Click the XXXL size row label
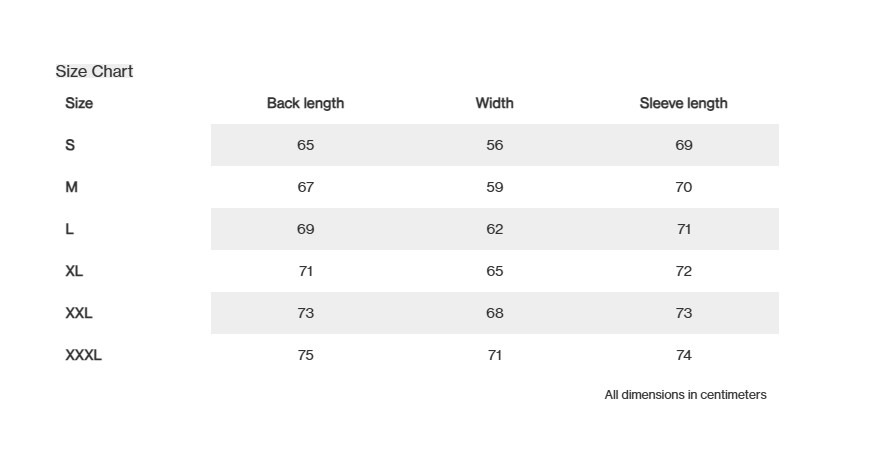Screen dimensions: 894x459 83,355
